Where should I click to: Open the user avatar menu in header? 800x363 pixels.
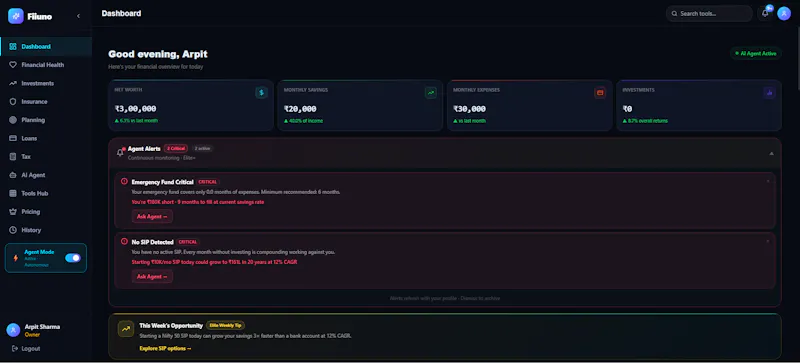point(784,14)
